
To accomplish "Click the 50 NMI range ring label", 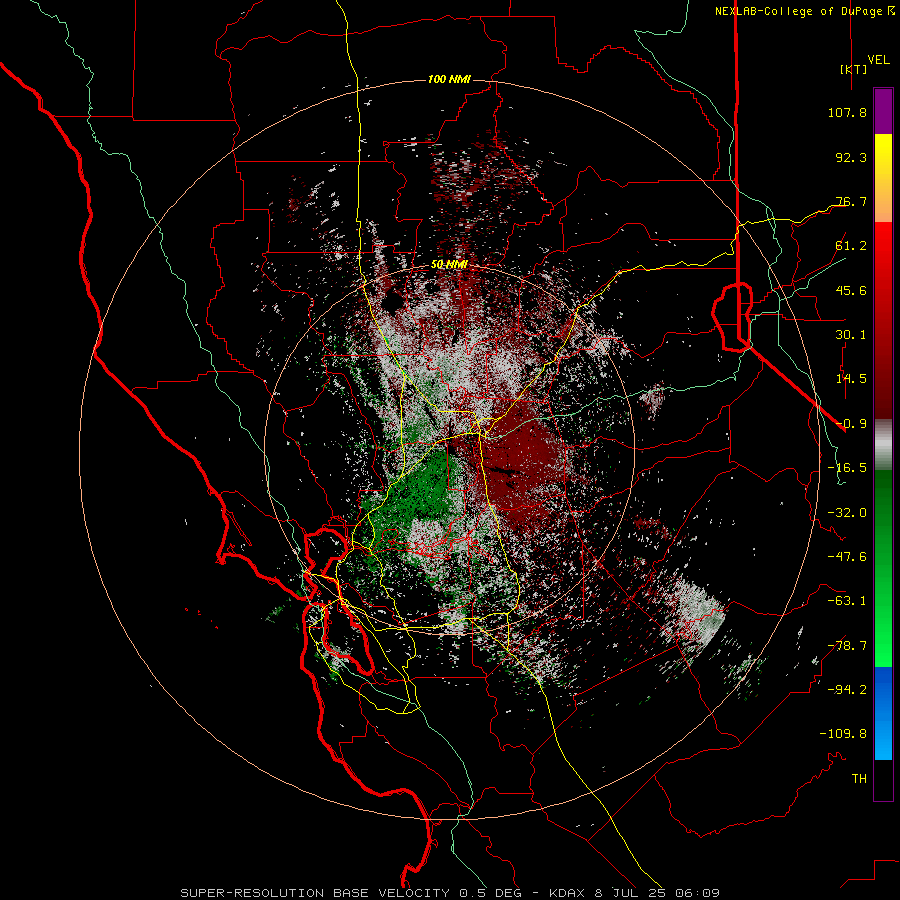I will pyautogui.click(x=449, y=265).
